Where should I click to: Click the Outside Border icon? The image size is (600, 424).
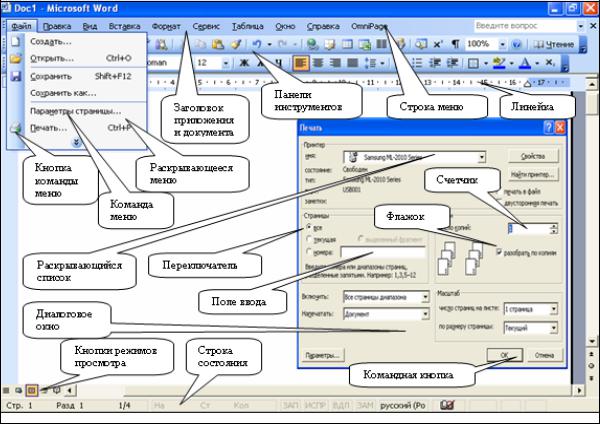[x=473, y=63]
